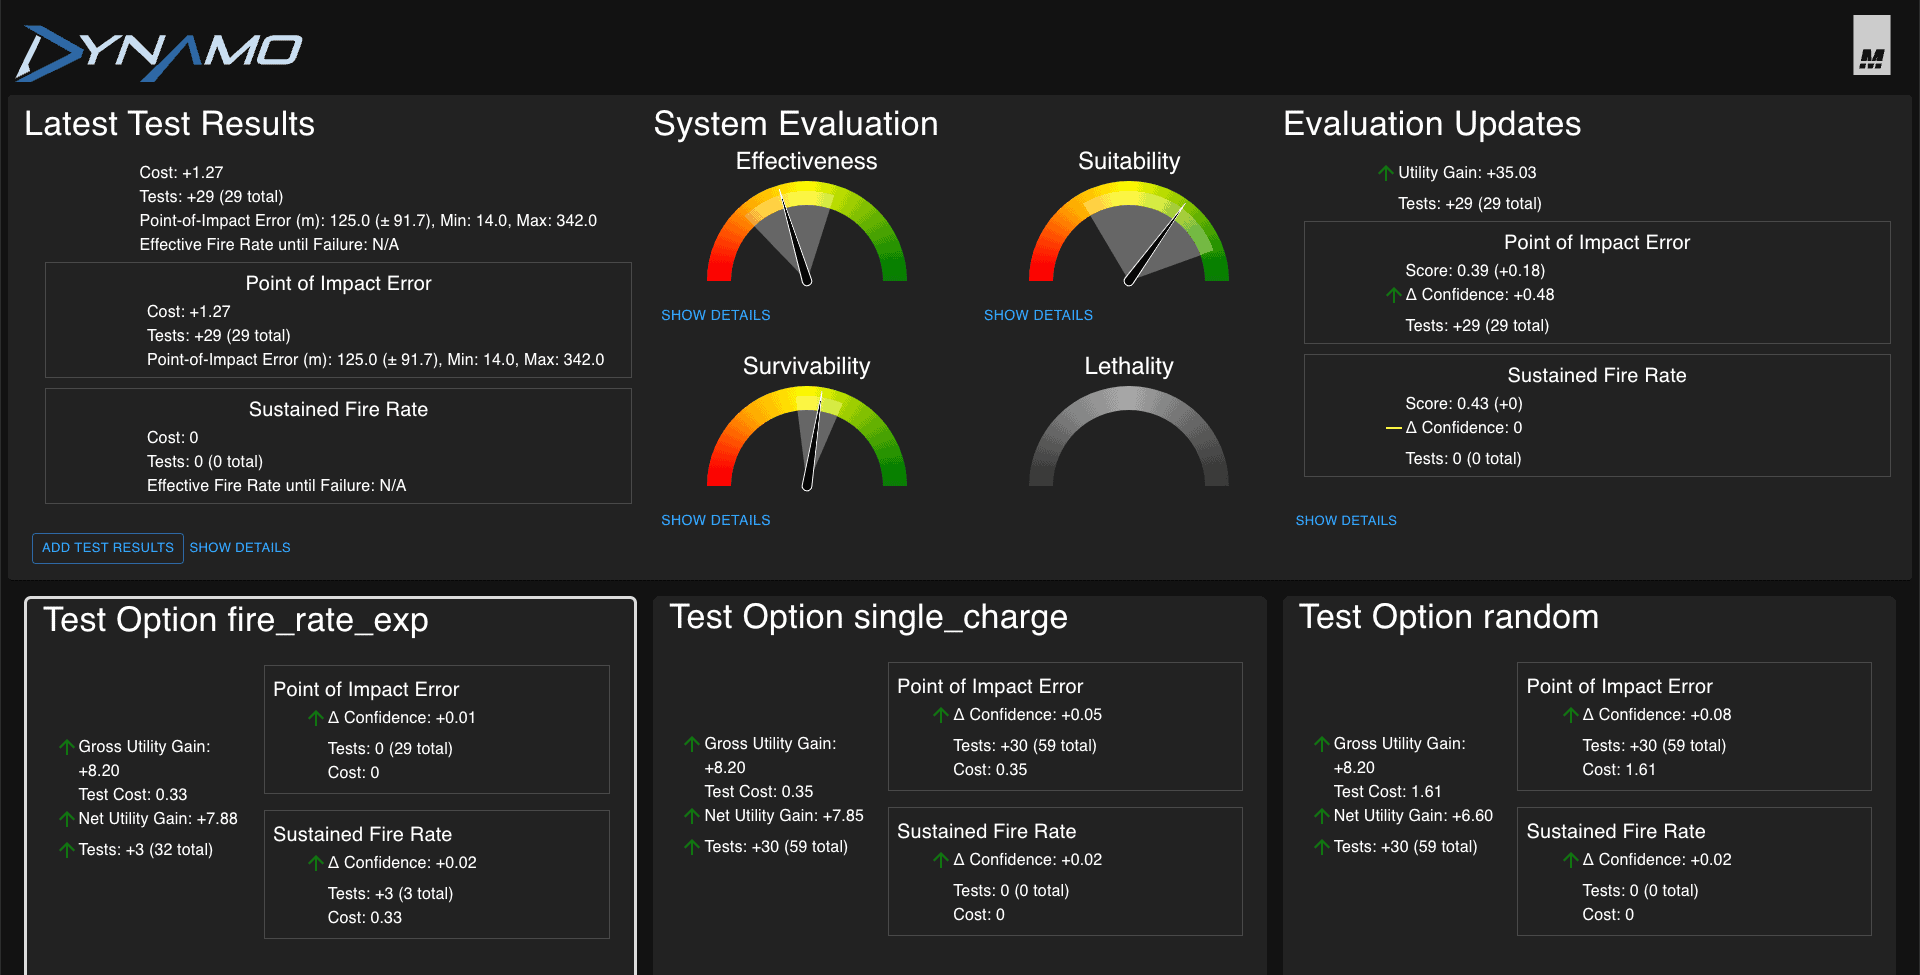This screenshot has width=1920, height=975.
Task: Expand Show Details under Suitability gauge
Action: (x=1038, y=315)
